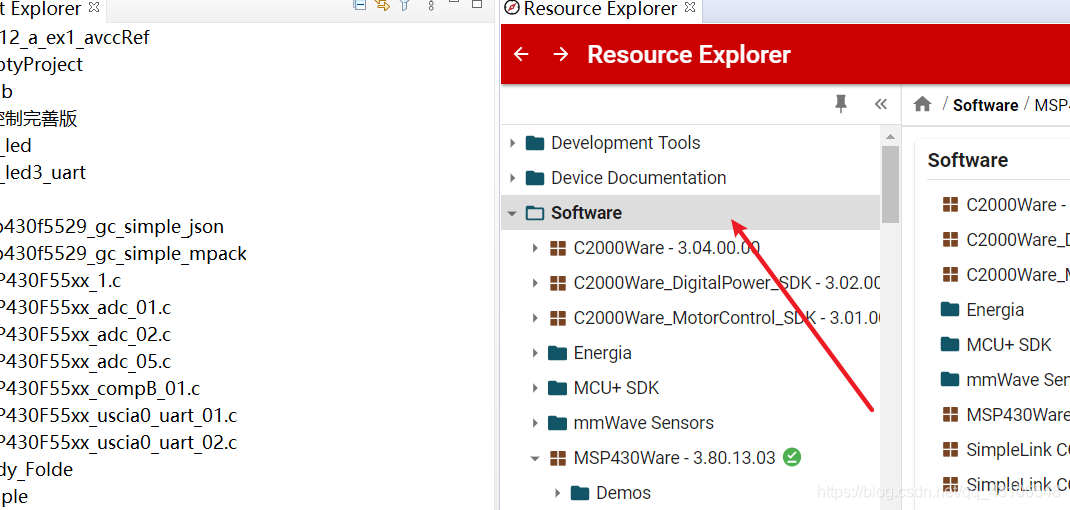The width and height of the screenshot is (1070, 510).
Task: Select 'Development Tools' label in tree
Action: tap(626, 143)
